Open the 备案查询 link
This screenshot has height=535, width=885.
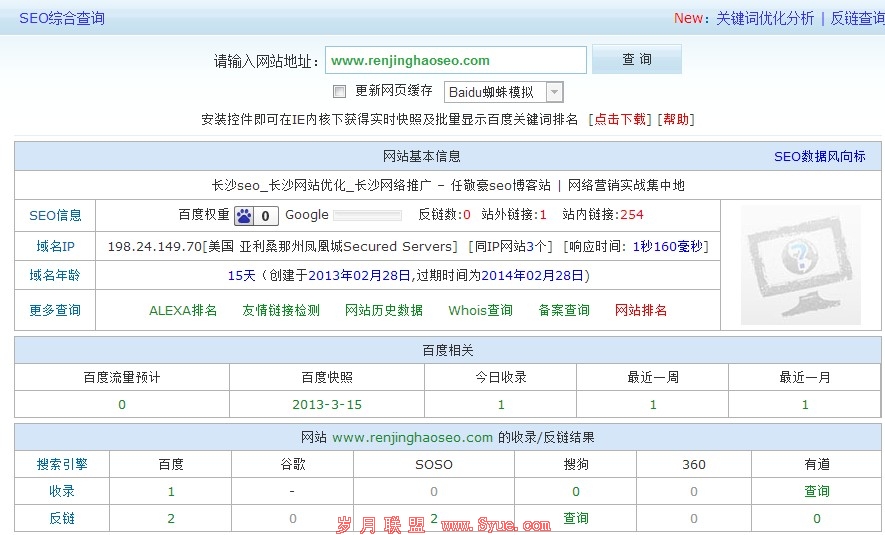564,310
